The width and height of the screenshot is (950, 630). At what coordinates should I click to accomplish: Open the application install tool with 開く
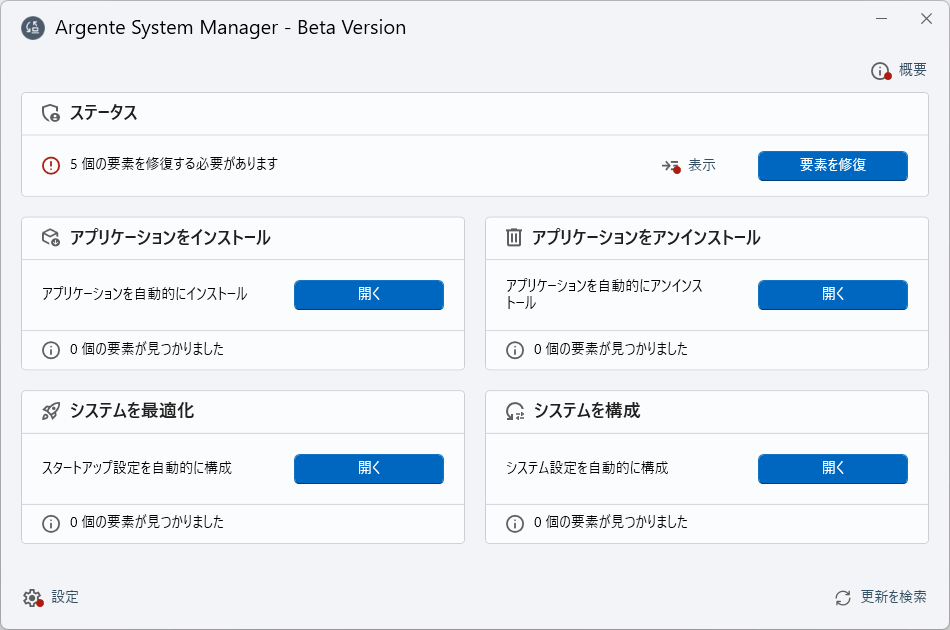368,295
